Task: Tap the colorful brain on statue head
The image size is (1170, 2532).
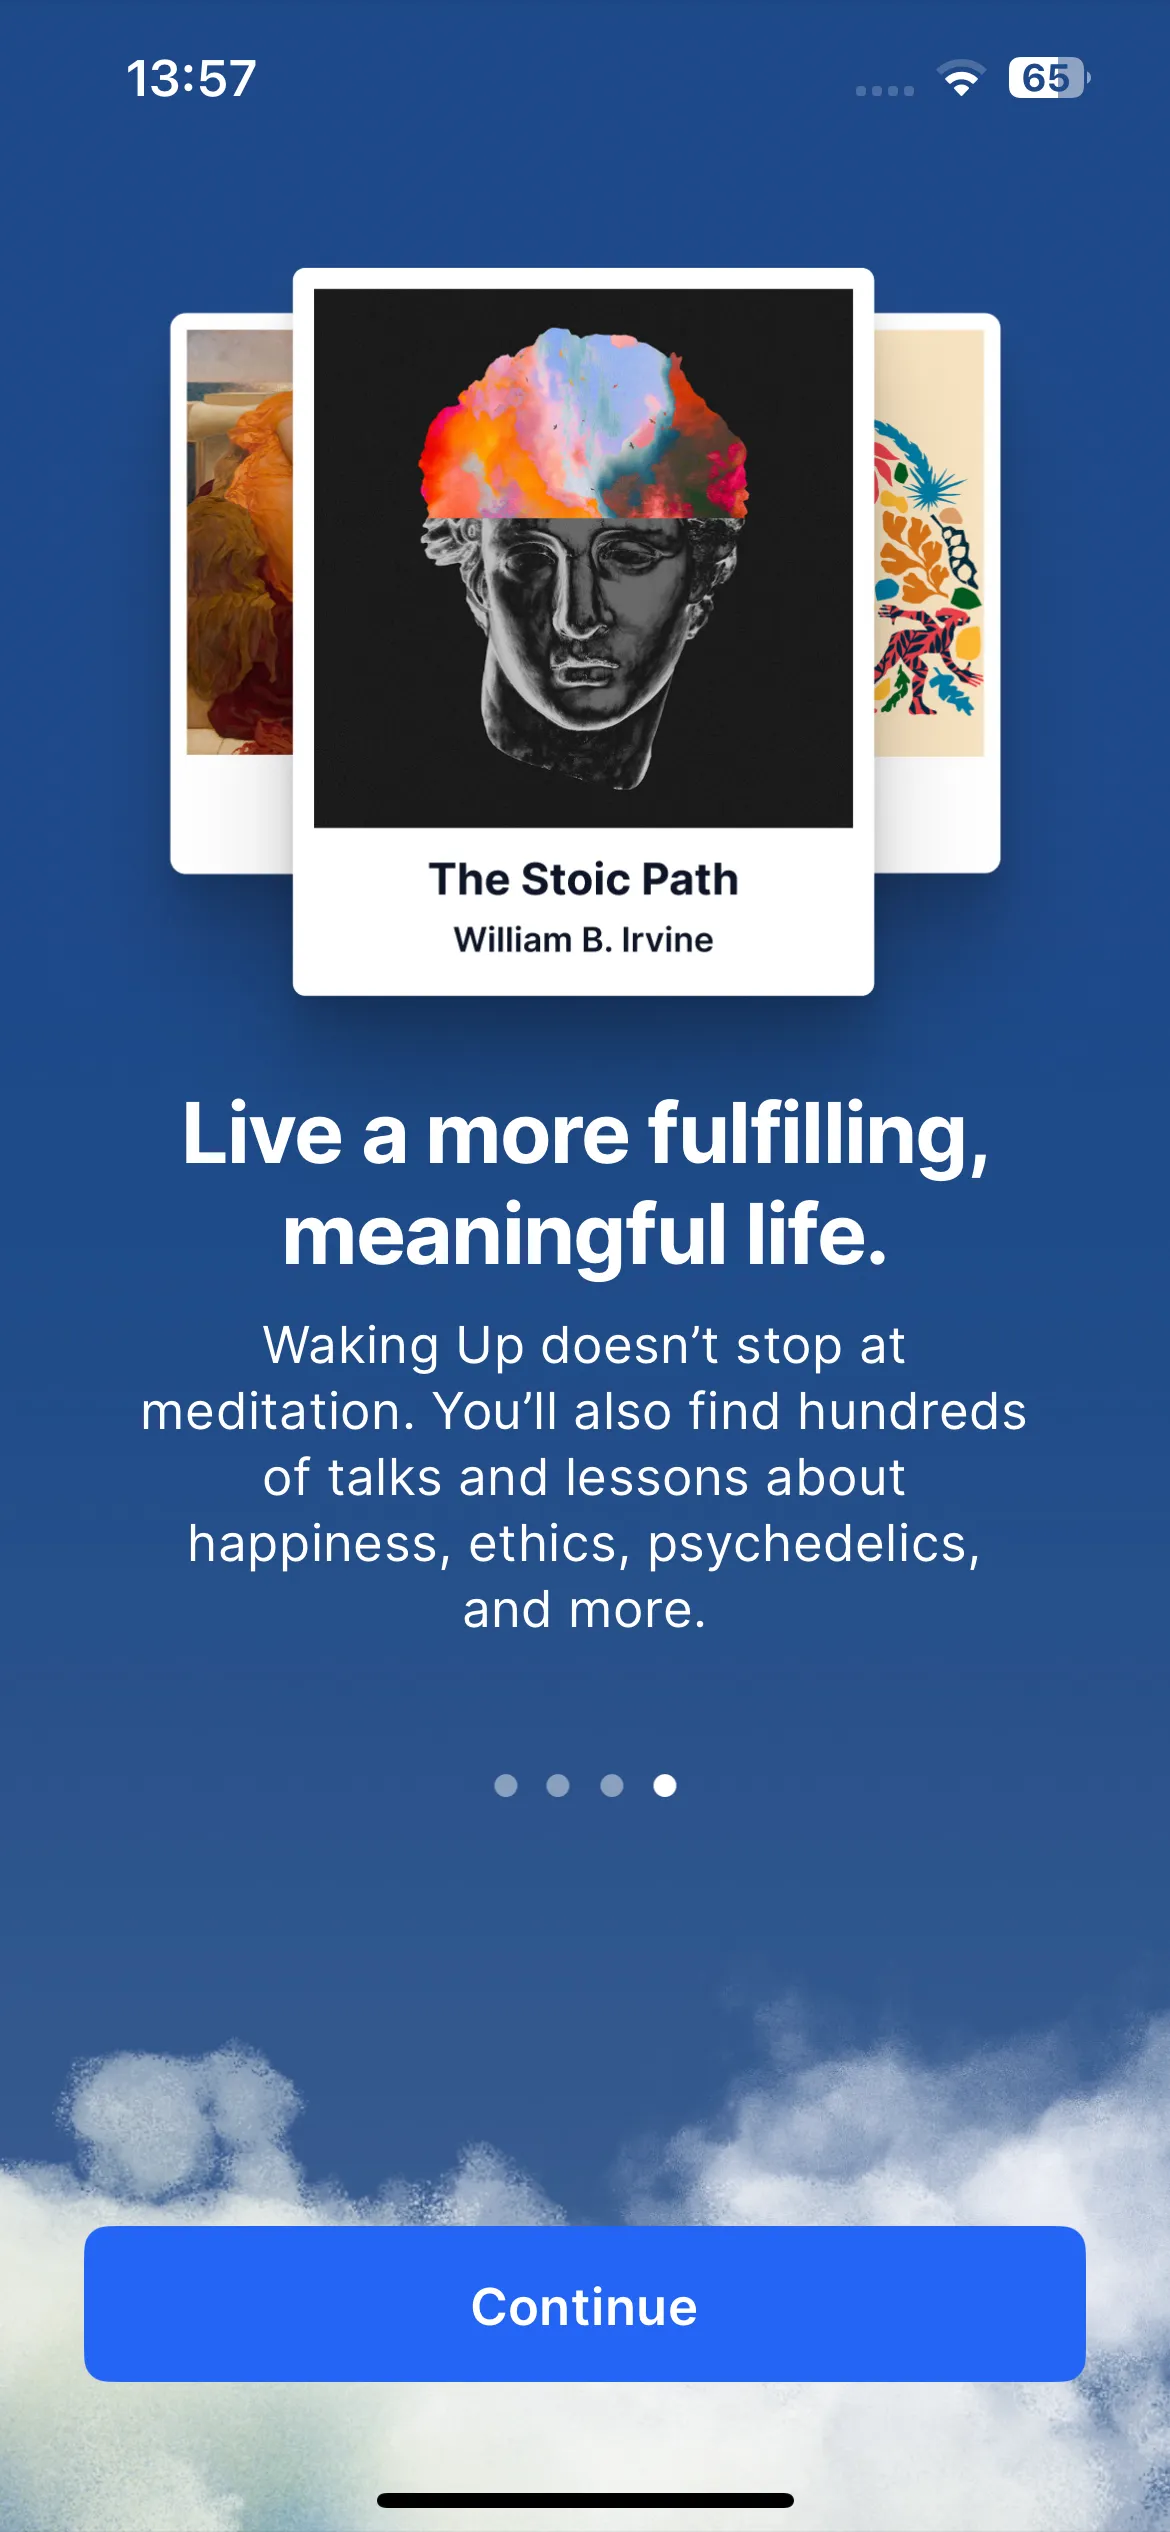Action: click(x=583, y=423)
